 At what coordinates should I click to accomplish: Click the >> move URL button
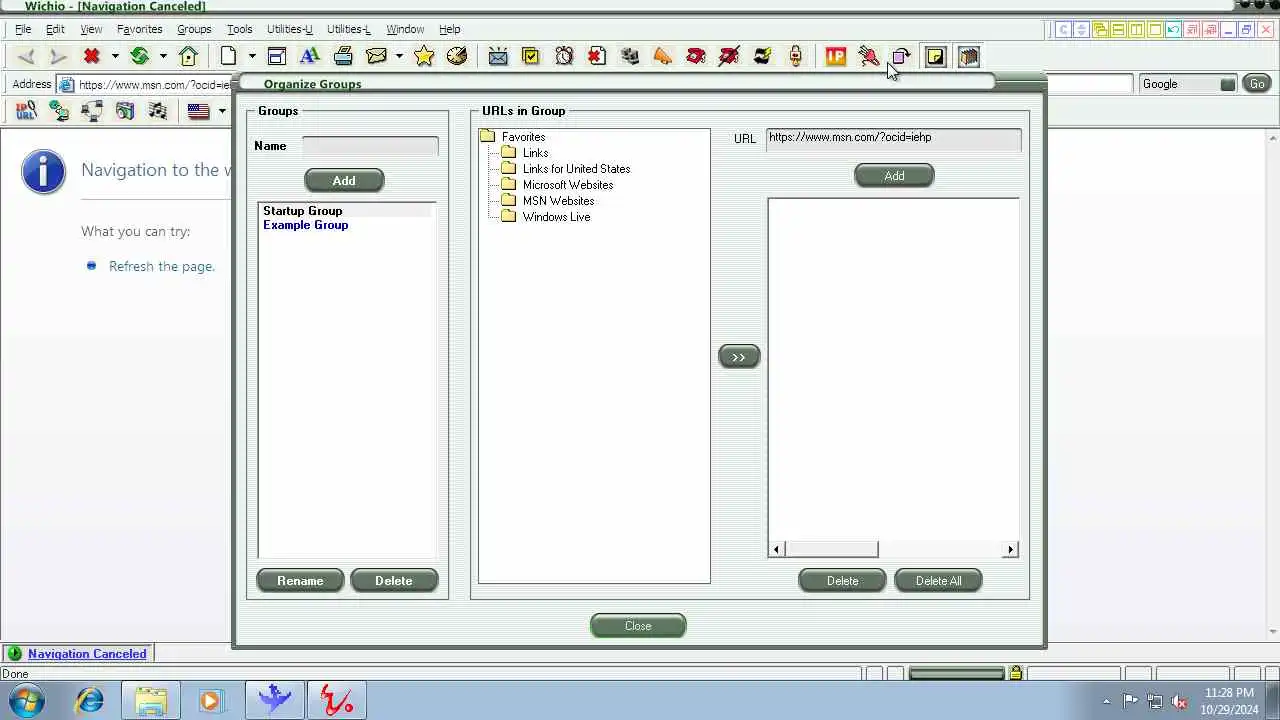click(739, 357)
